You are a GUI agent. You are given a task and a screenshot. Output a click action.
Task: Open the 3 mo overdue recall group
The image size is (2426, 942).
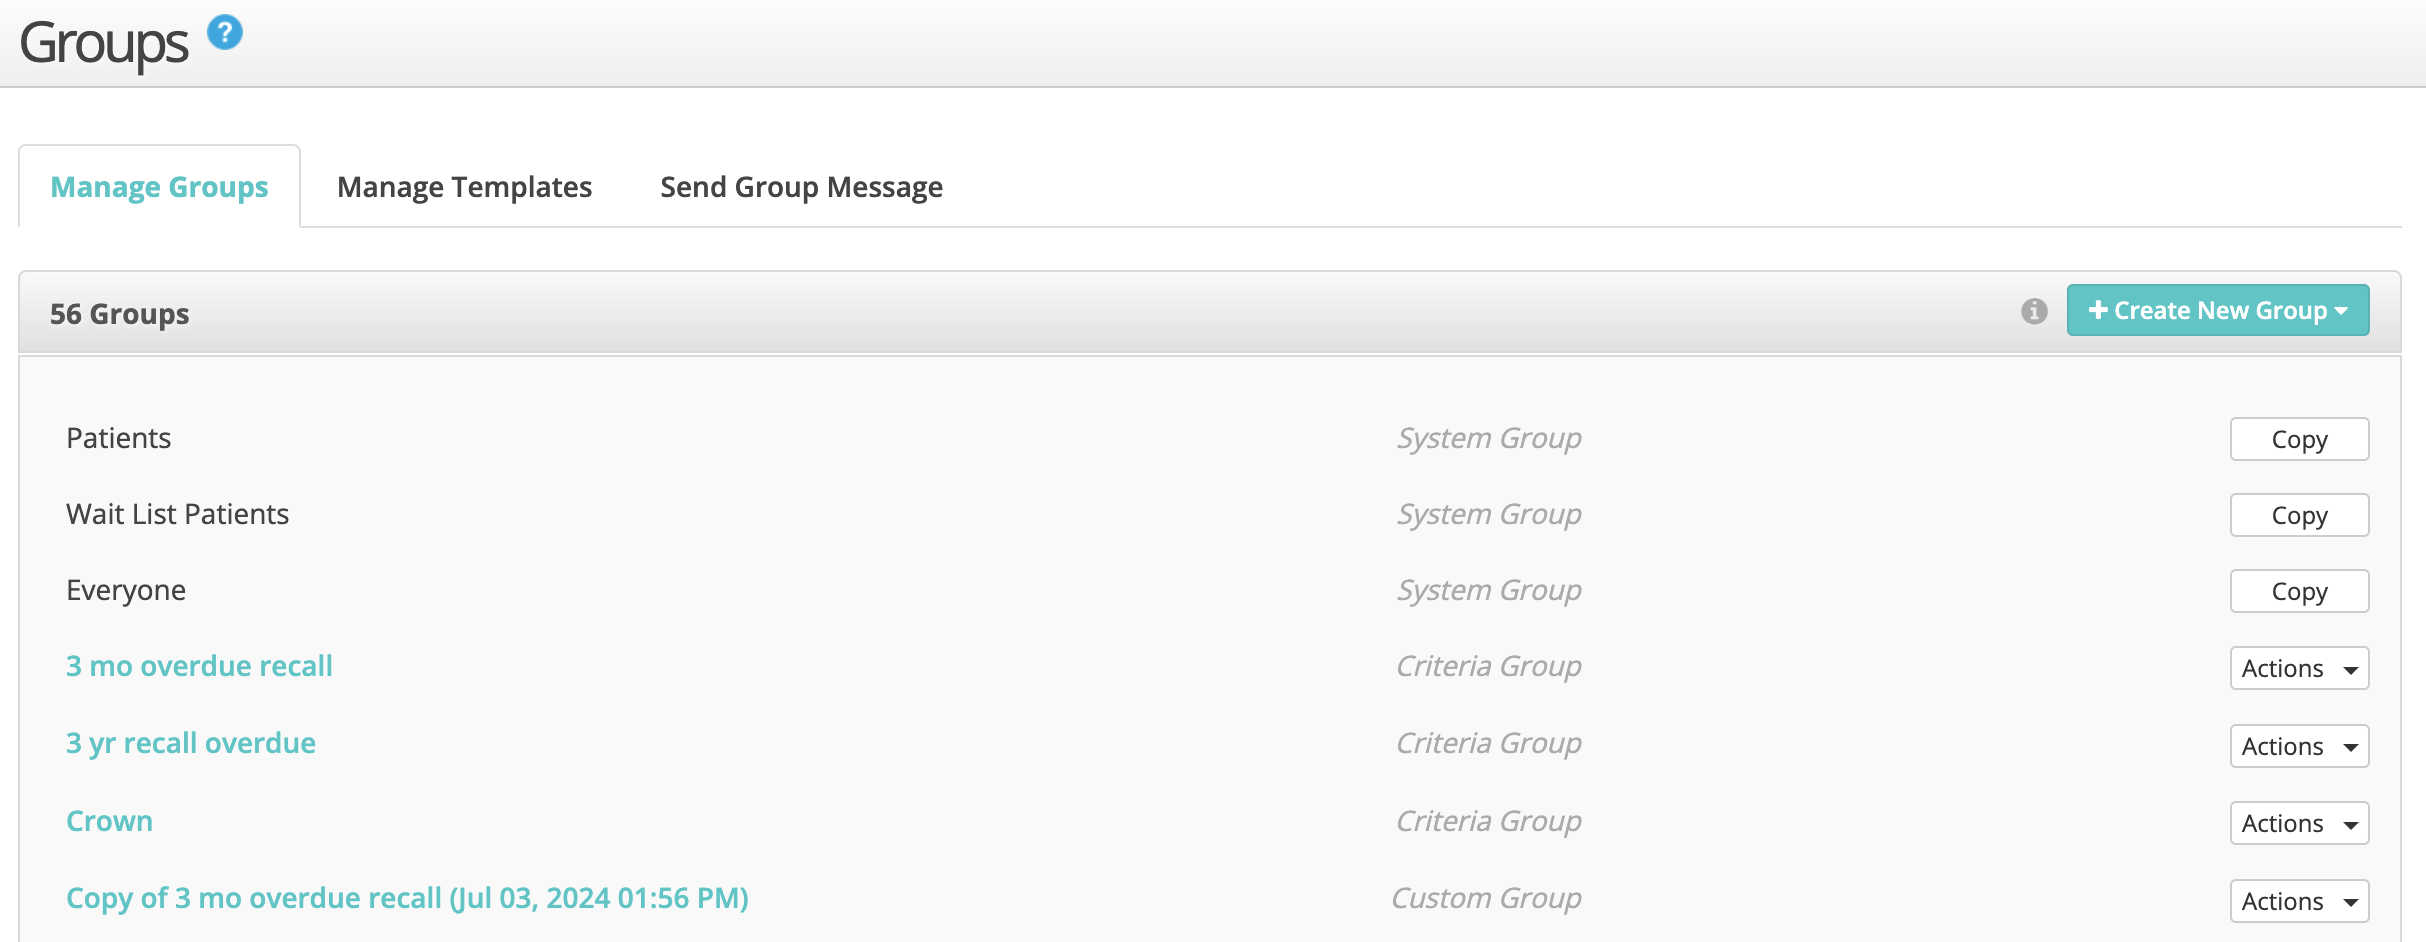pos(199,666)
